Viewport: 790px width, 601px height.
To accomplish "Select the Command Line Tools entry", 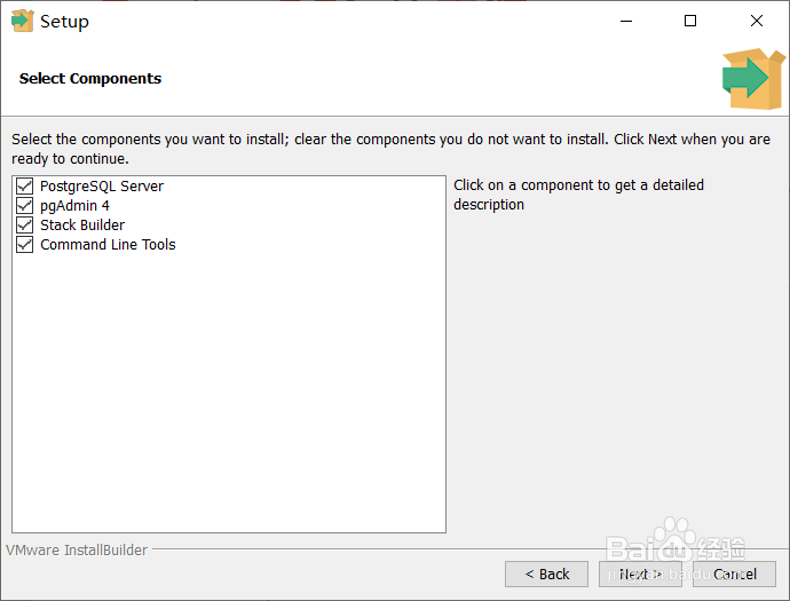I will coord(107,244).
